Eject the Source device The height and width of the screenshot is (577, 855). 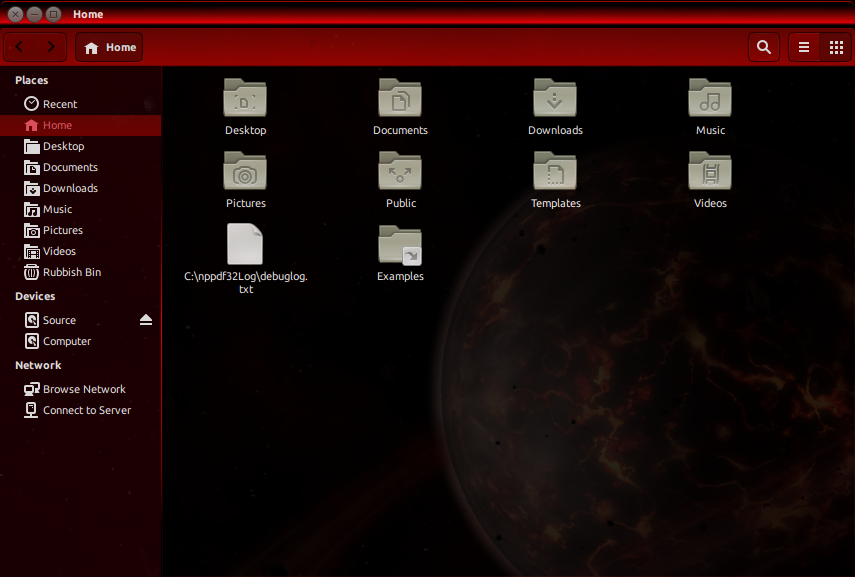click(146, 320)
